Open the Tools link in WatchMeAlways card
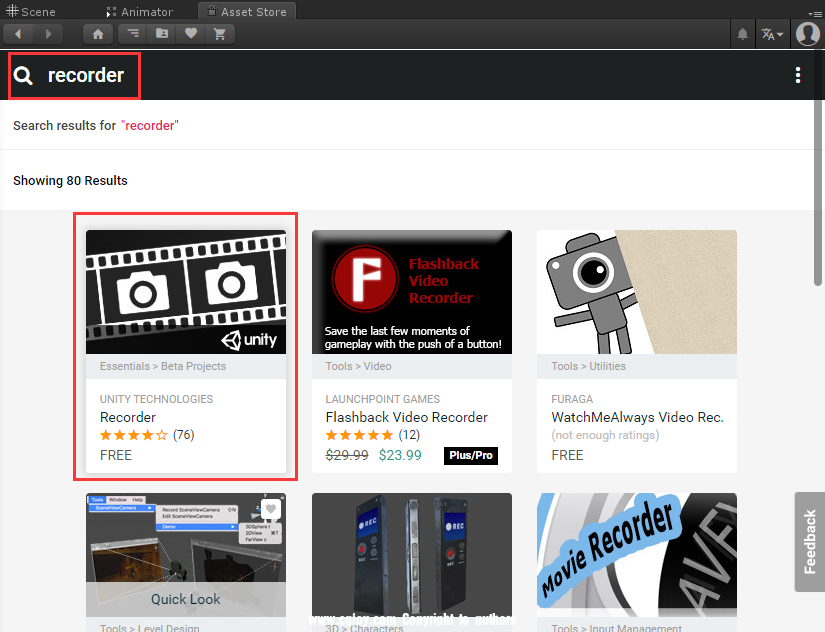 pyautogui.click(x=565, y=366)
